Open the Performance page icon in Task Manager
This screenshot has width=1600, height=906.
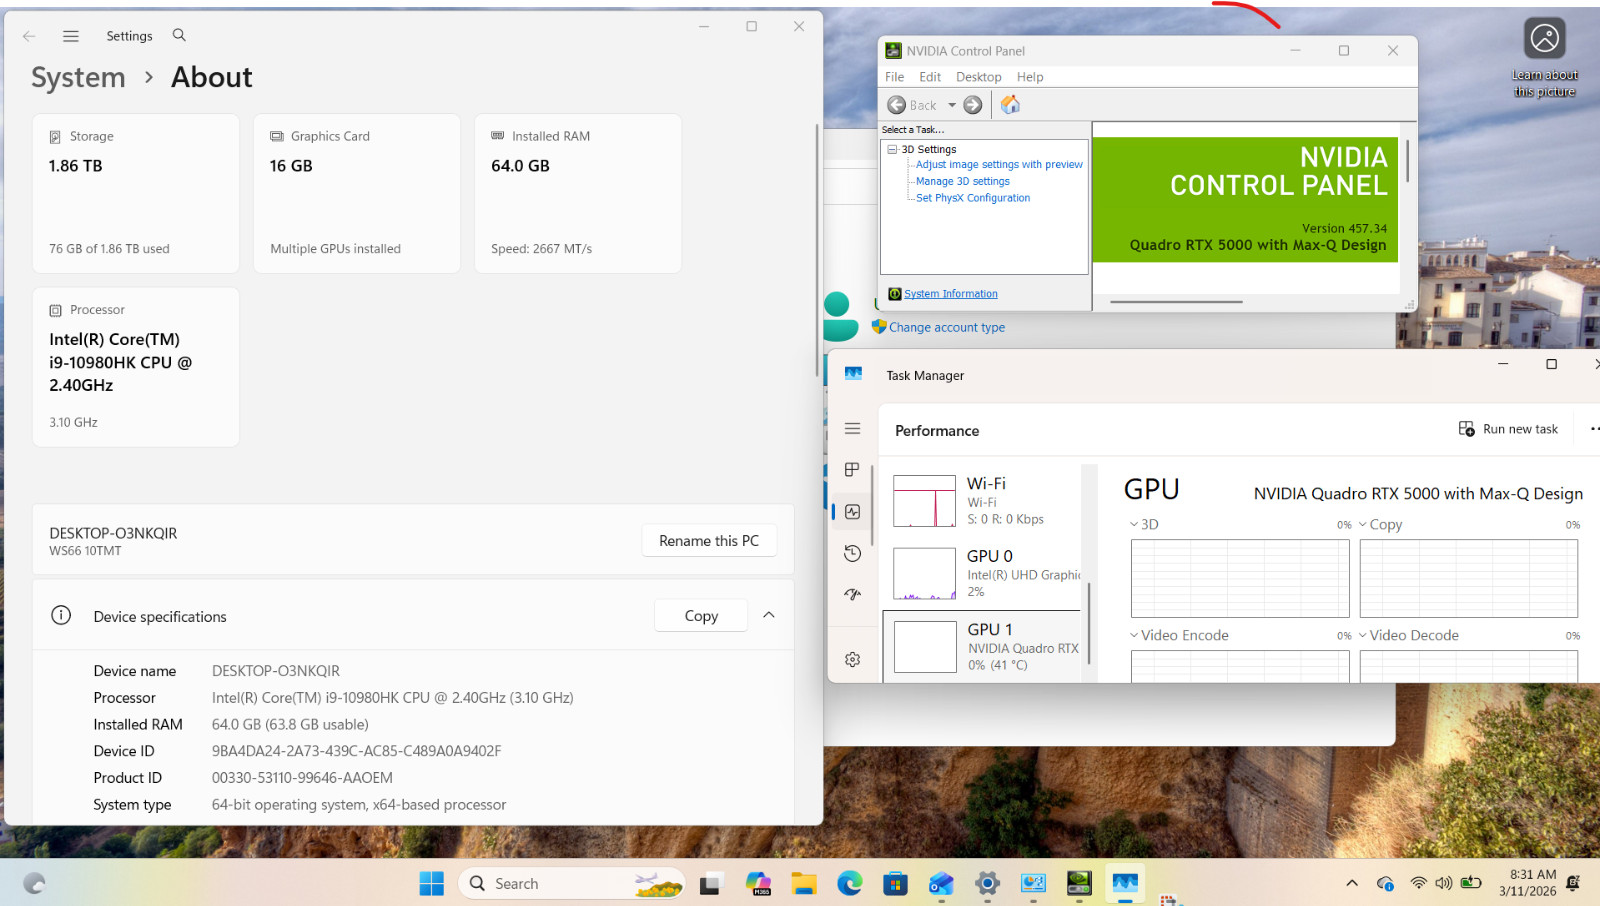[x=852, y=512]
